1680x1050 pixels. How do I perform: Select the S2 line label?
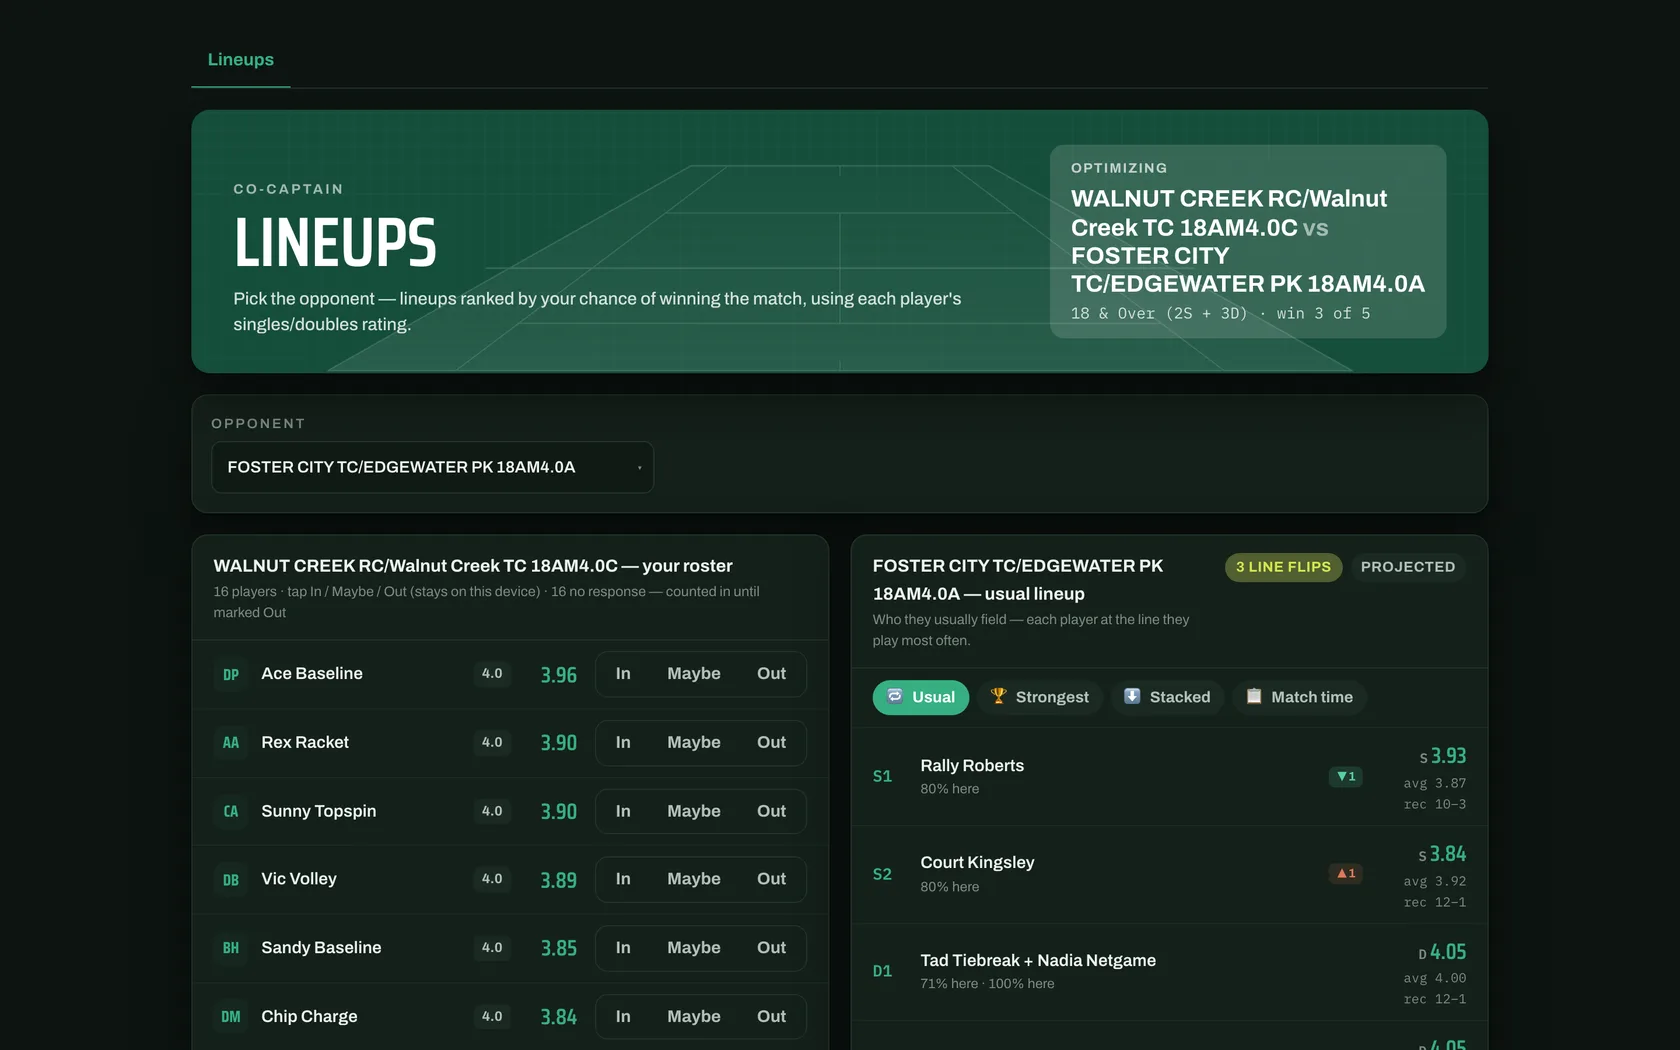(x=882, y=875)
